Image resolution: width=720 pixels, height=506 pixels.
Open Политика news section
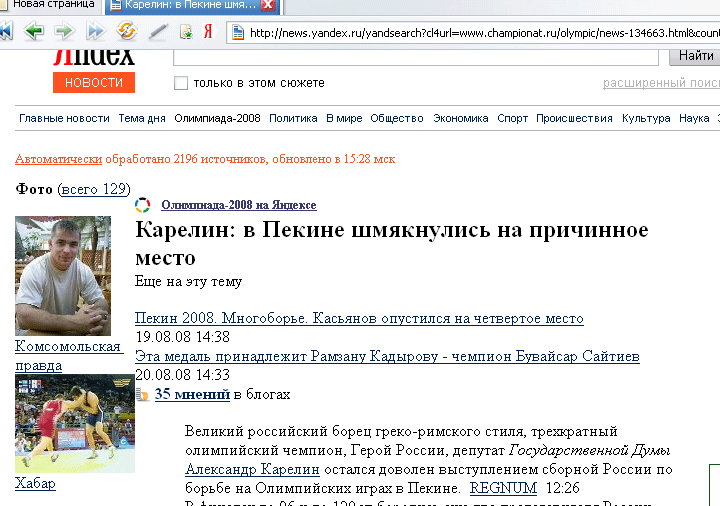(x=293, y=118)
